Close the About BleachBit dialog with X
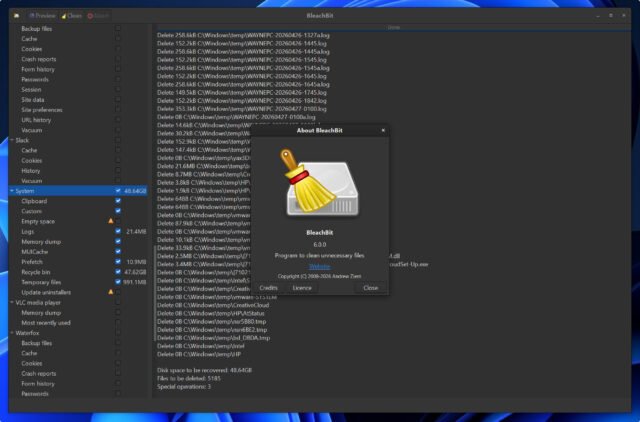640x422 pixels. tap(382, 130)
